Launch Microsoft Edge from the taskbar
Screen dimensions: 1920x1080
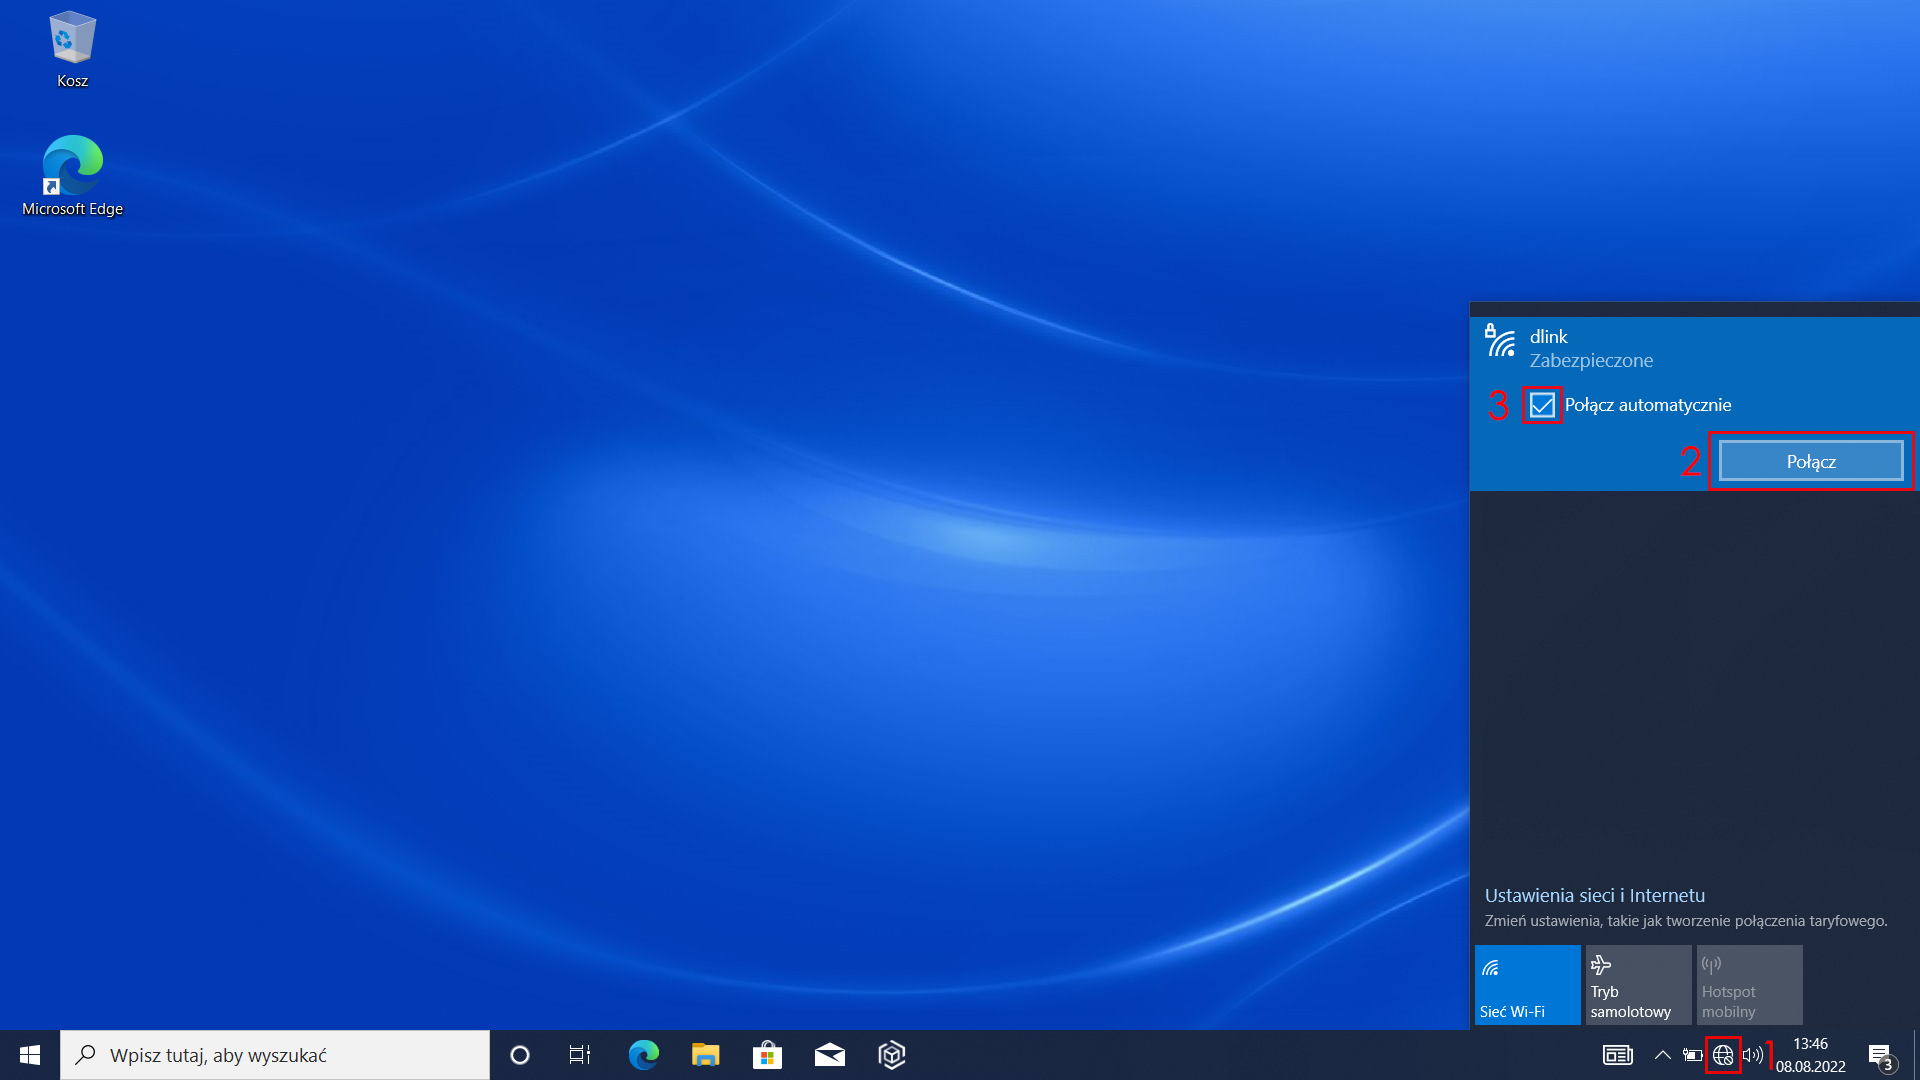[x=643, y=1055]
